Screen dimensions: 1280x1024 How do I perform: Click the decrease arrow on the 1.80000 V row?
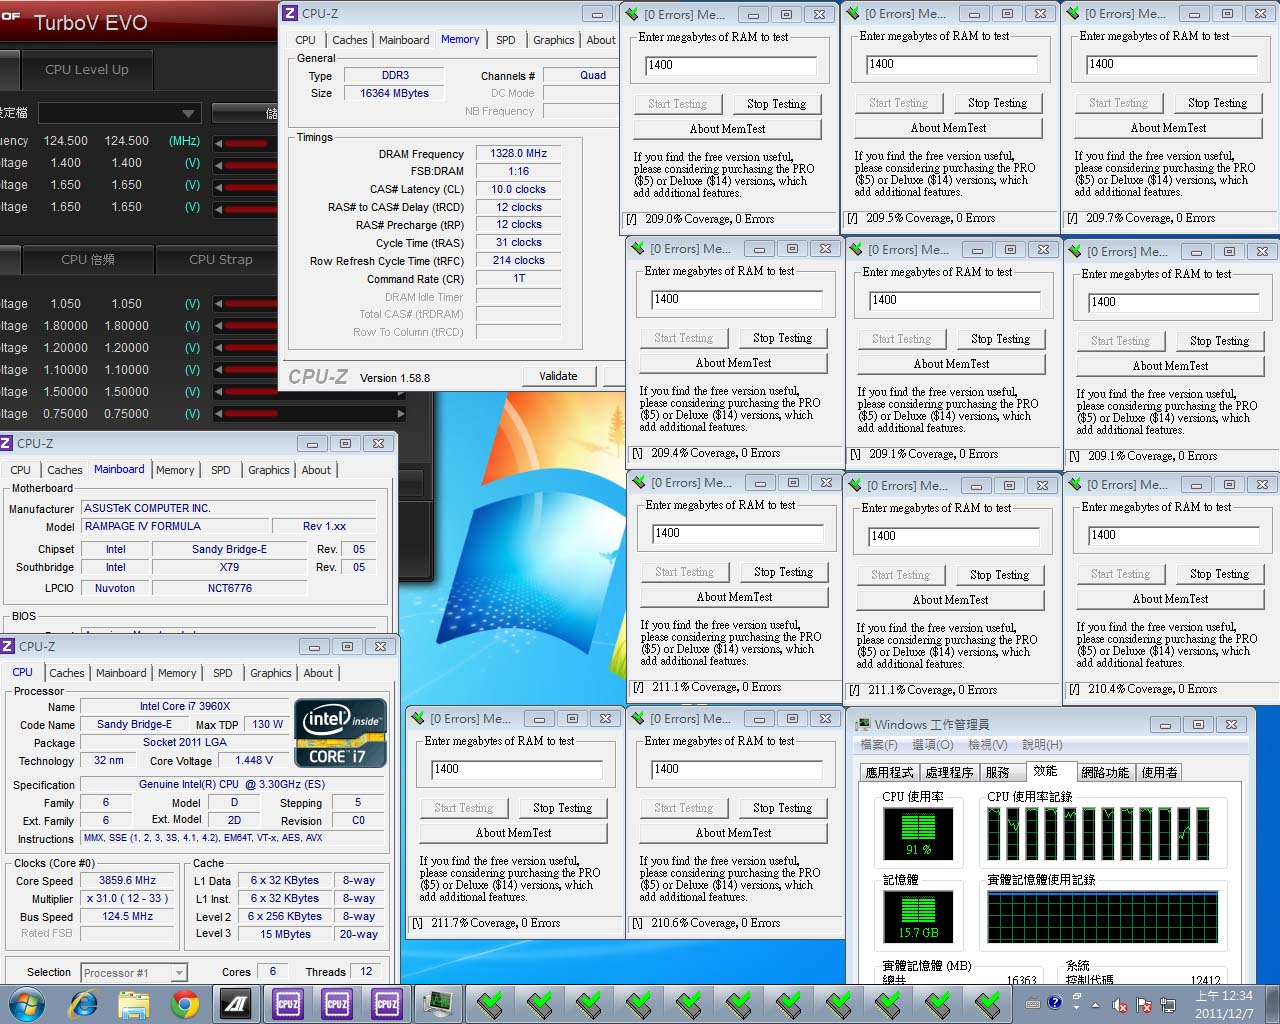tap(219, 326)
